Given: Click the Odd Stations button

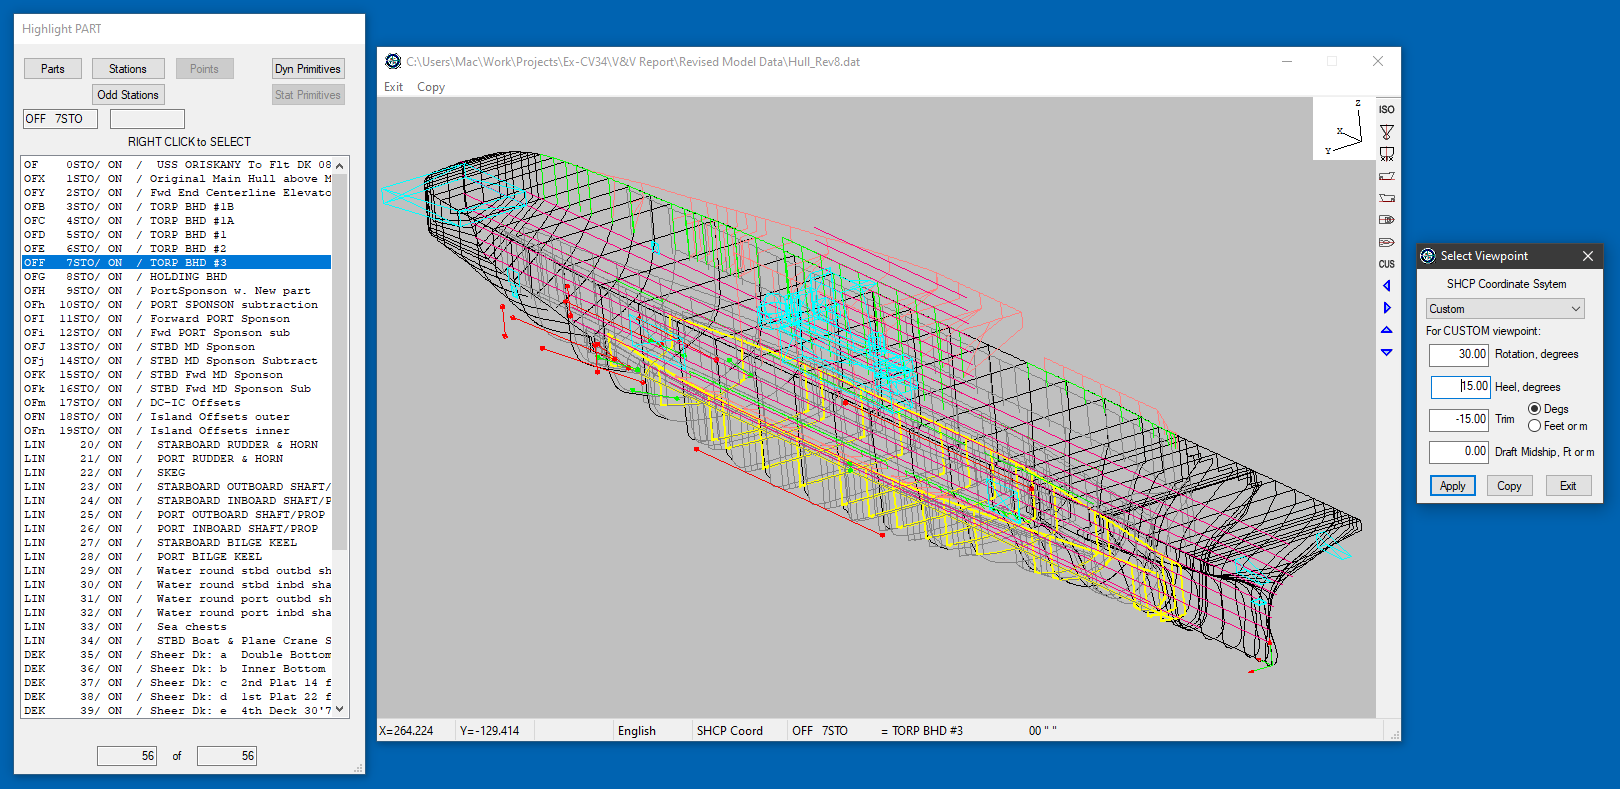Looking at the screenshot, I should [x=128, y=95].
